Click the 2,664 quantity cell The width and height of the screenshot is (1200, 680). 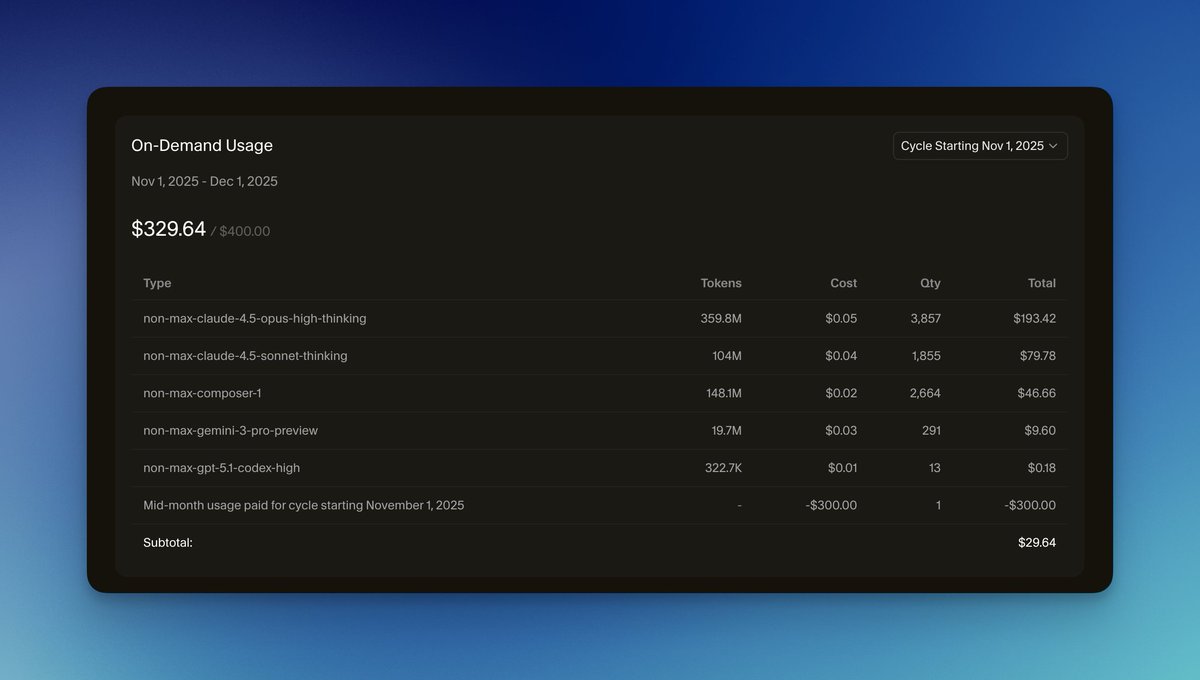[x=925, y=393]
